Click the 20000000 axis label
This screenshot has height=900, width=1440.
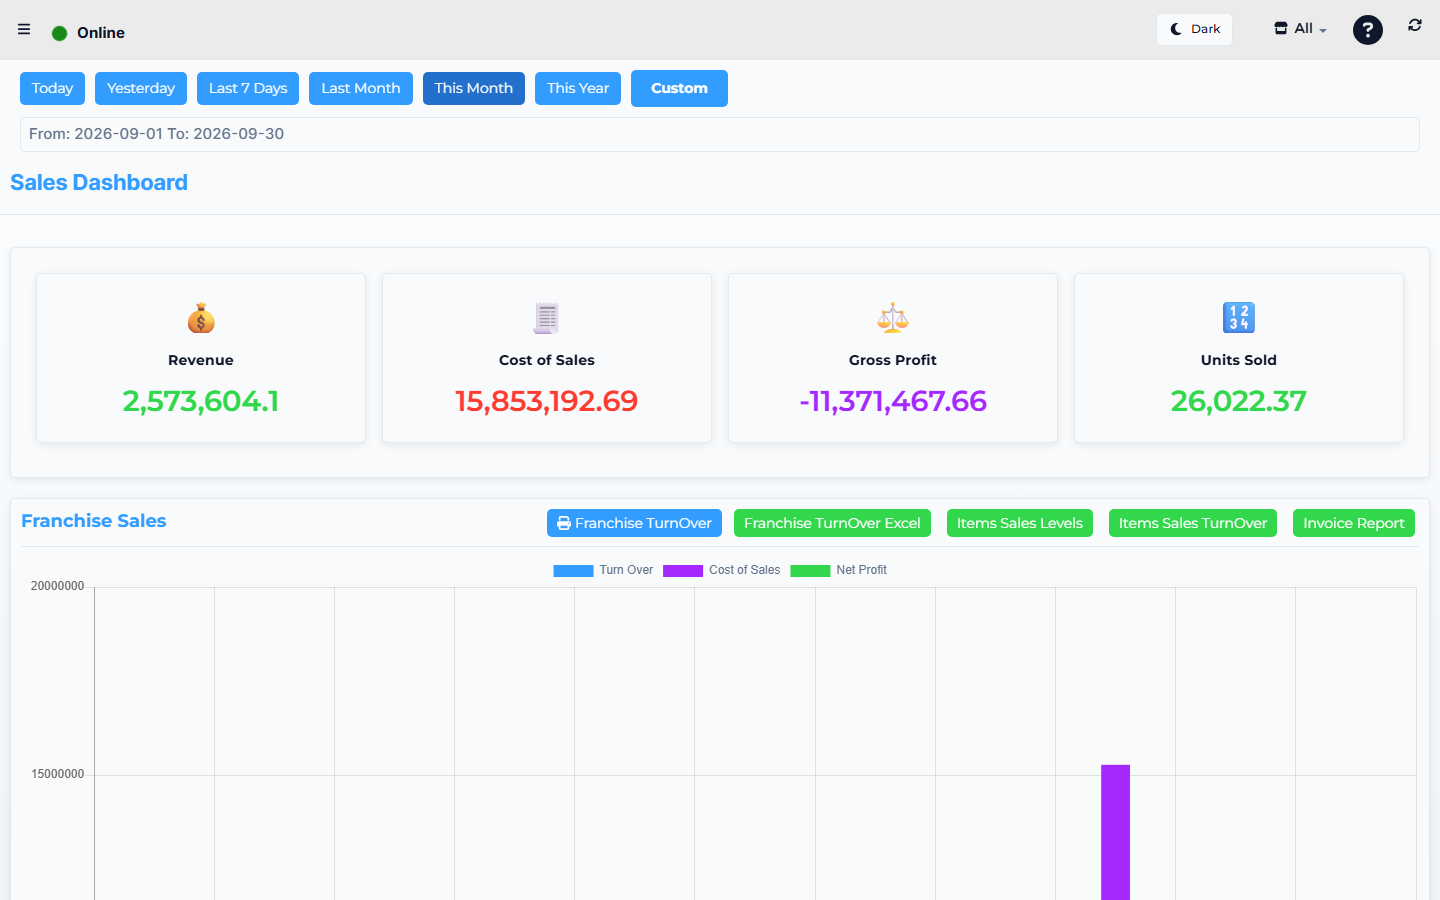[58, 586]
